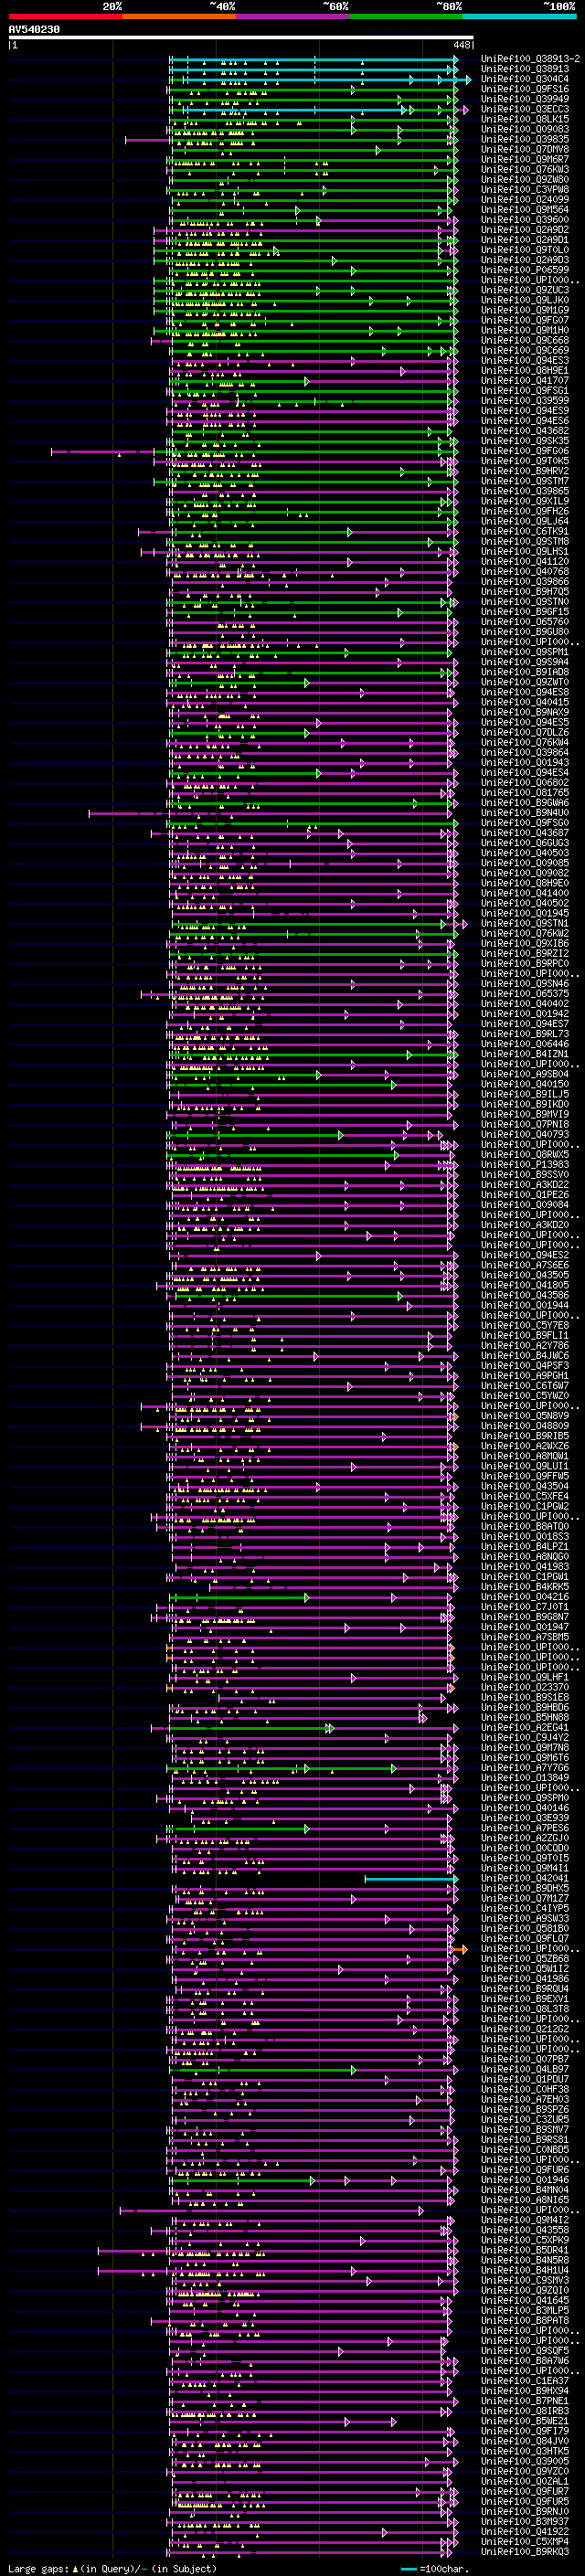Select the UniRef100_B4IZN1 label
This screenshot has width=585, height=2576.
pos(524,1054)
